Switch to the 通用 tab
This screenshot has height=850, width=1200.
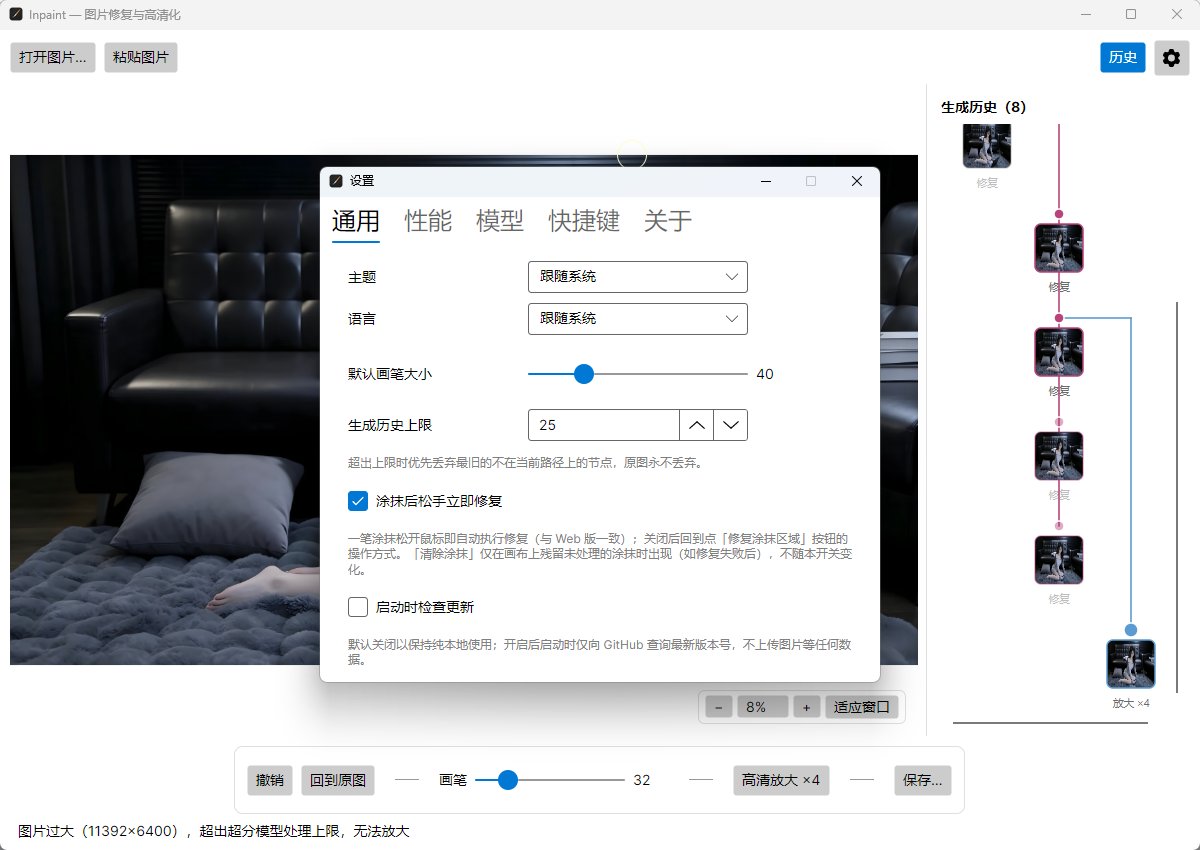pyautogui.click(x=356, y=221)
